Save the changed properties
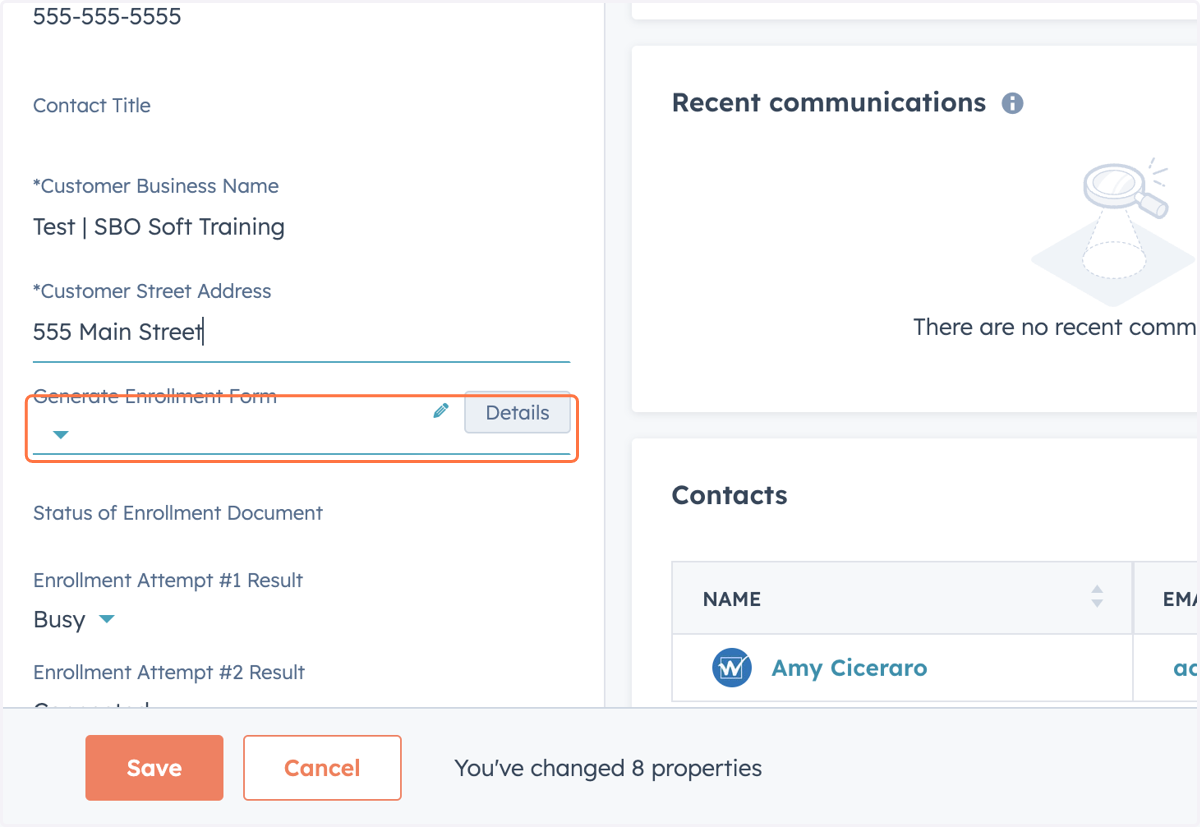 click(154, 768)
